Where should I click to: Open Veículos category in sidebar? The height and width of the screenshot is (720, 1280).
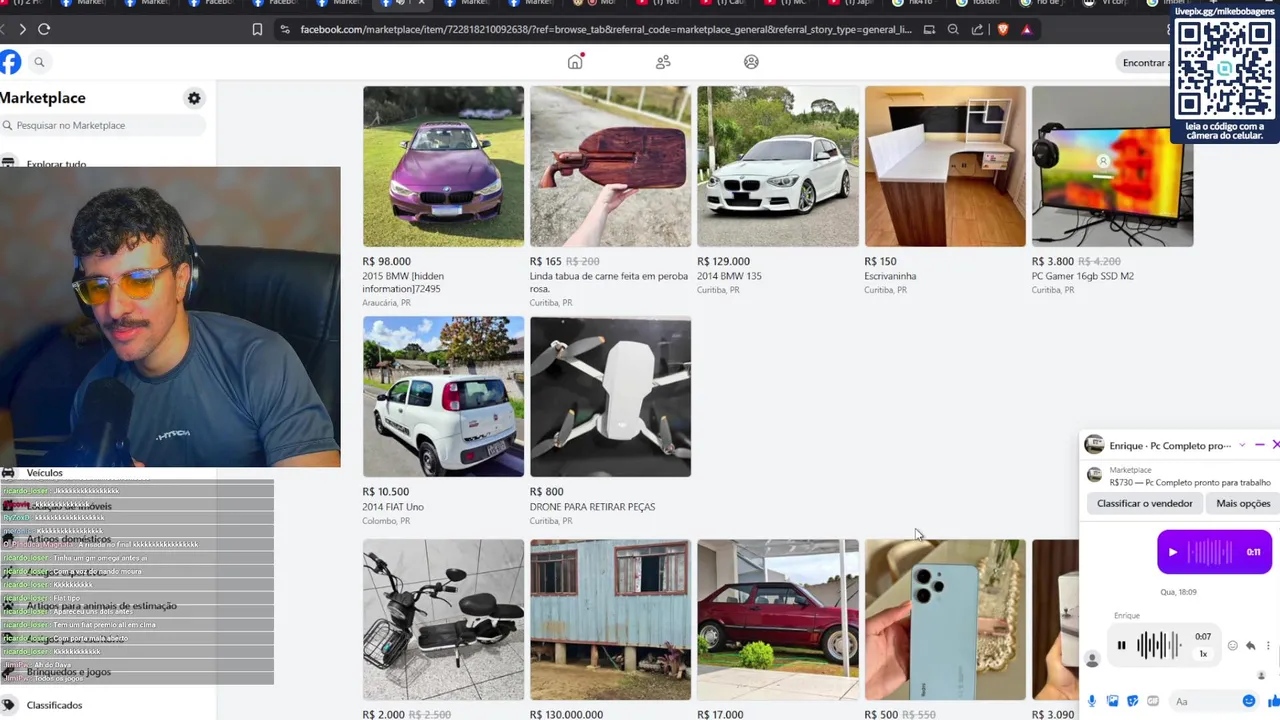44,473
